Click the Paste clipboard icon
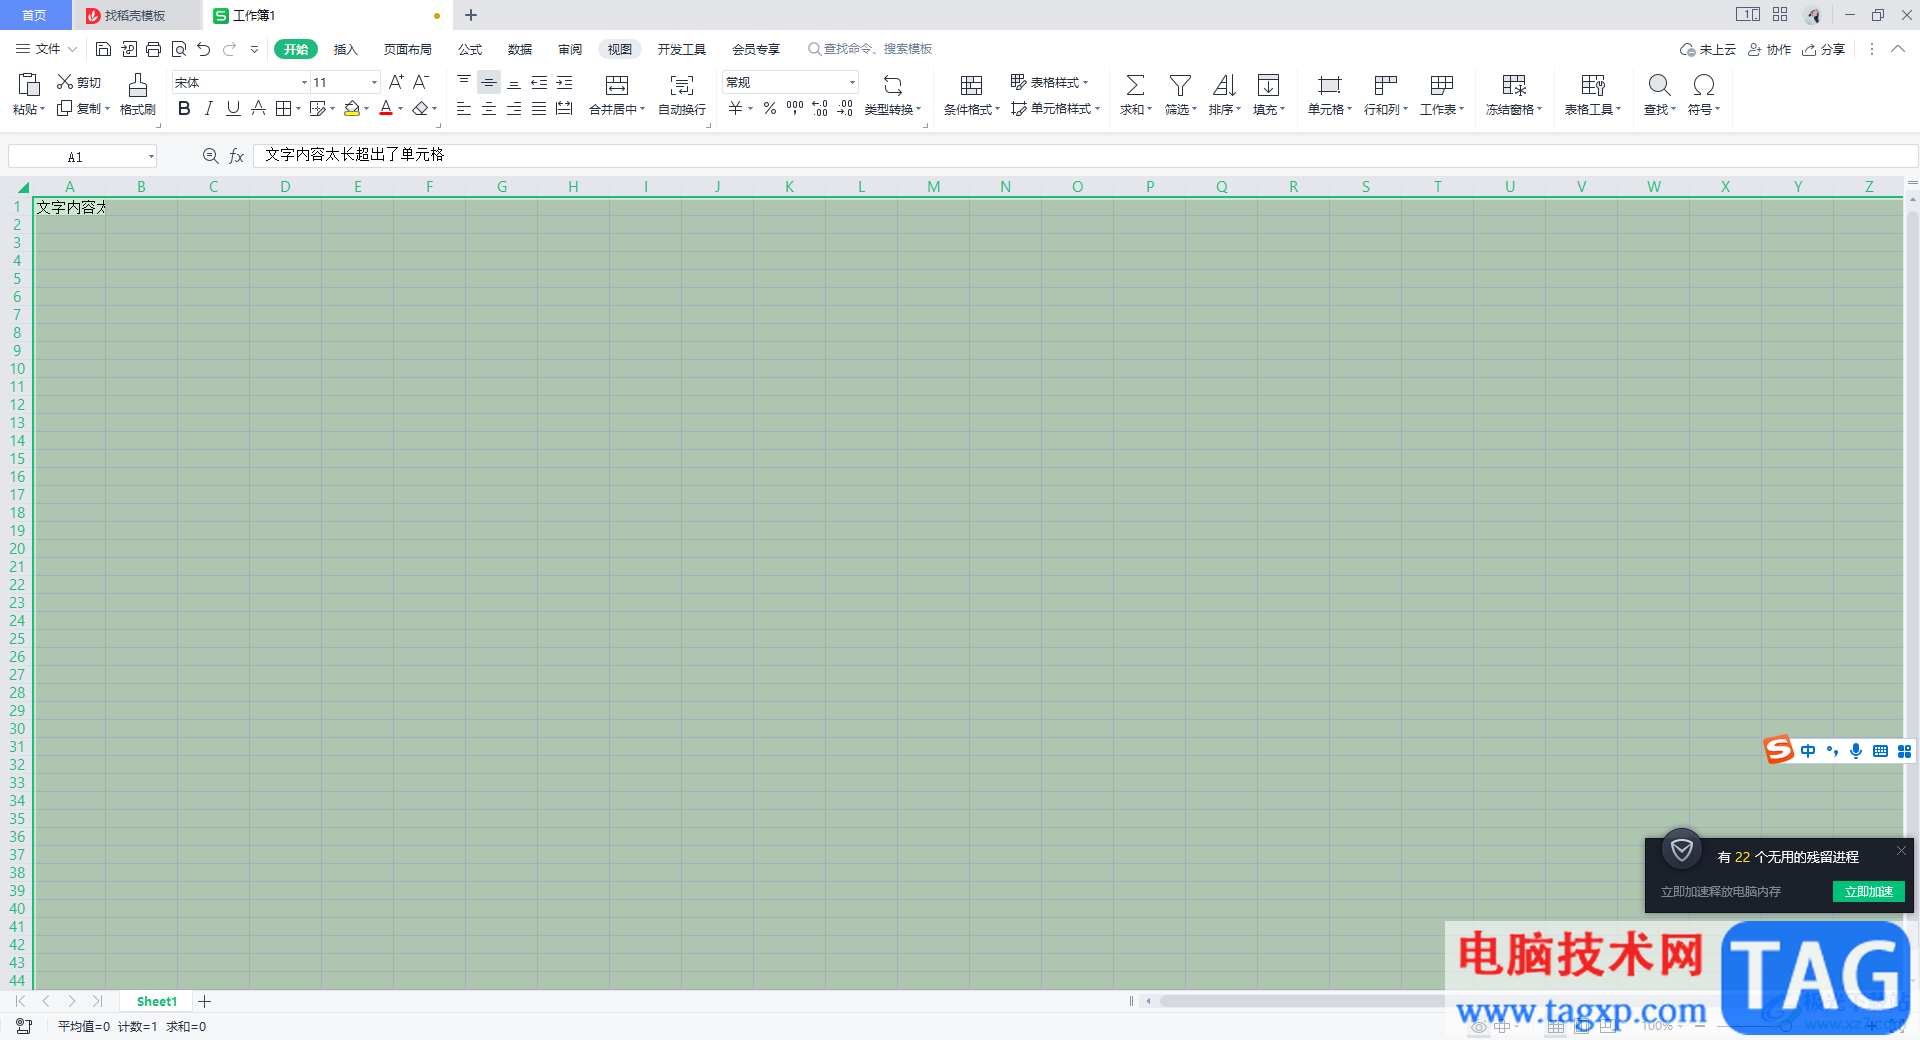This screenshot has height=1040, width=1920. click(x=29, y=85)
